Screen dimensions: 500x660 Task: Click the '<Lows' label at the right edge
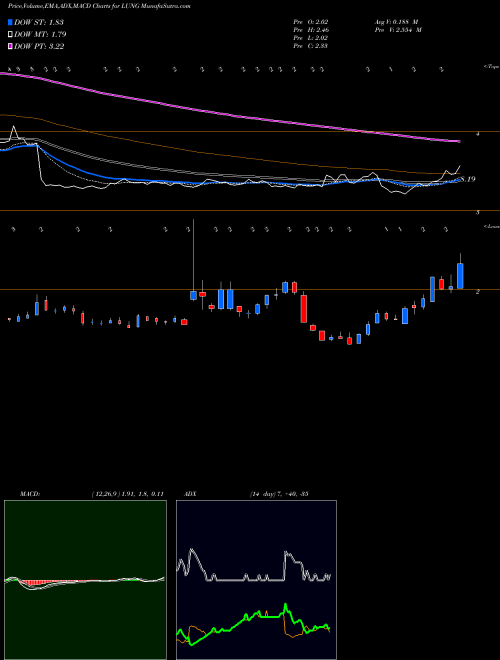(x=491, y=226)
